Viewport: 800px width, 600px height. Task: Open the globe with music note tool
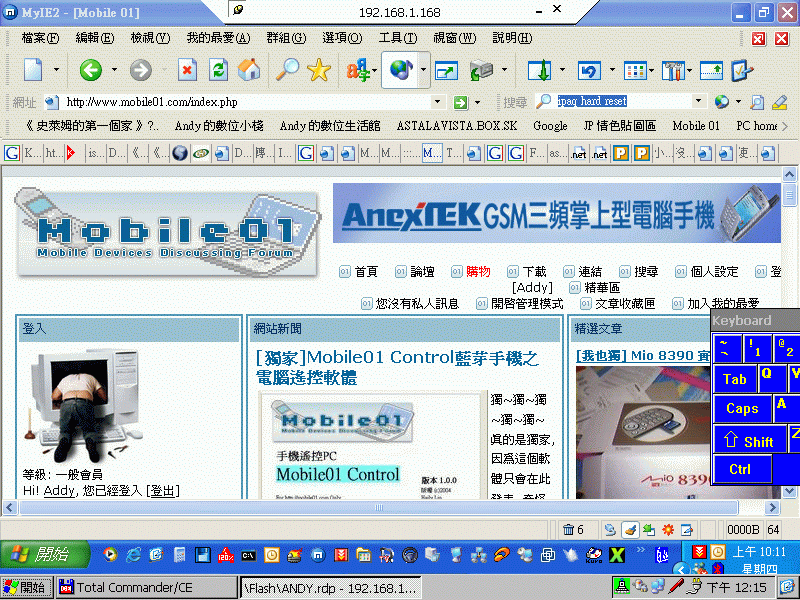[401, 70]
